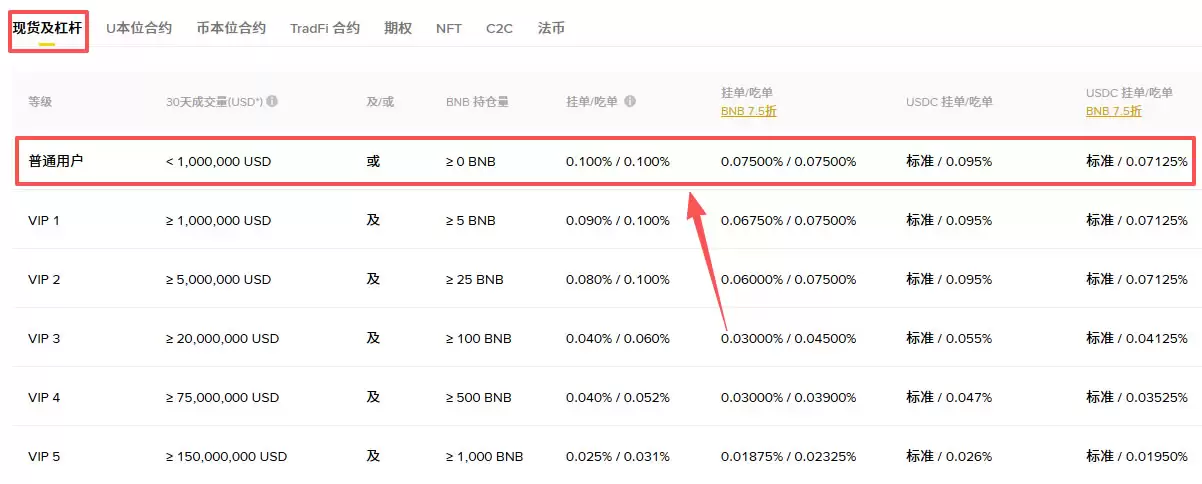Select the VIP 5 level cell

44,456
